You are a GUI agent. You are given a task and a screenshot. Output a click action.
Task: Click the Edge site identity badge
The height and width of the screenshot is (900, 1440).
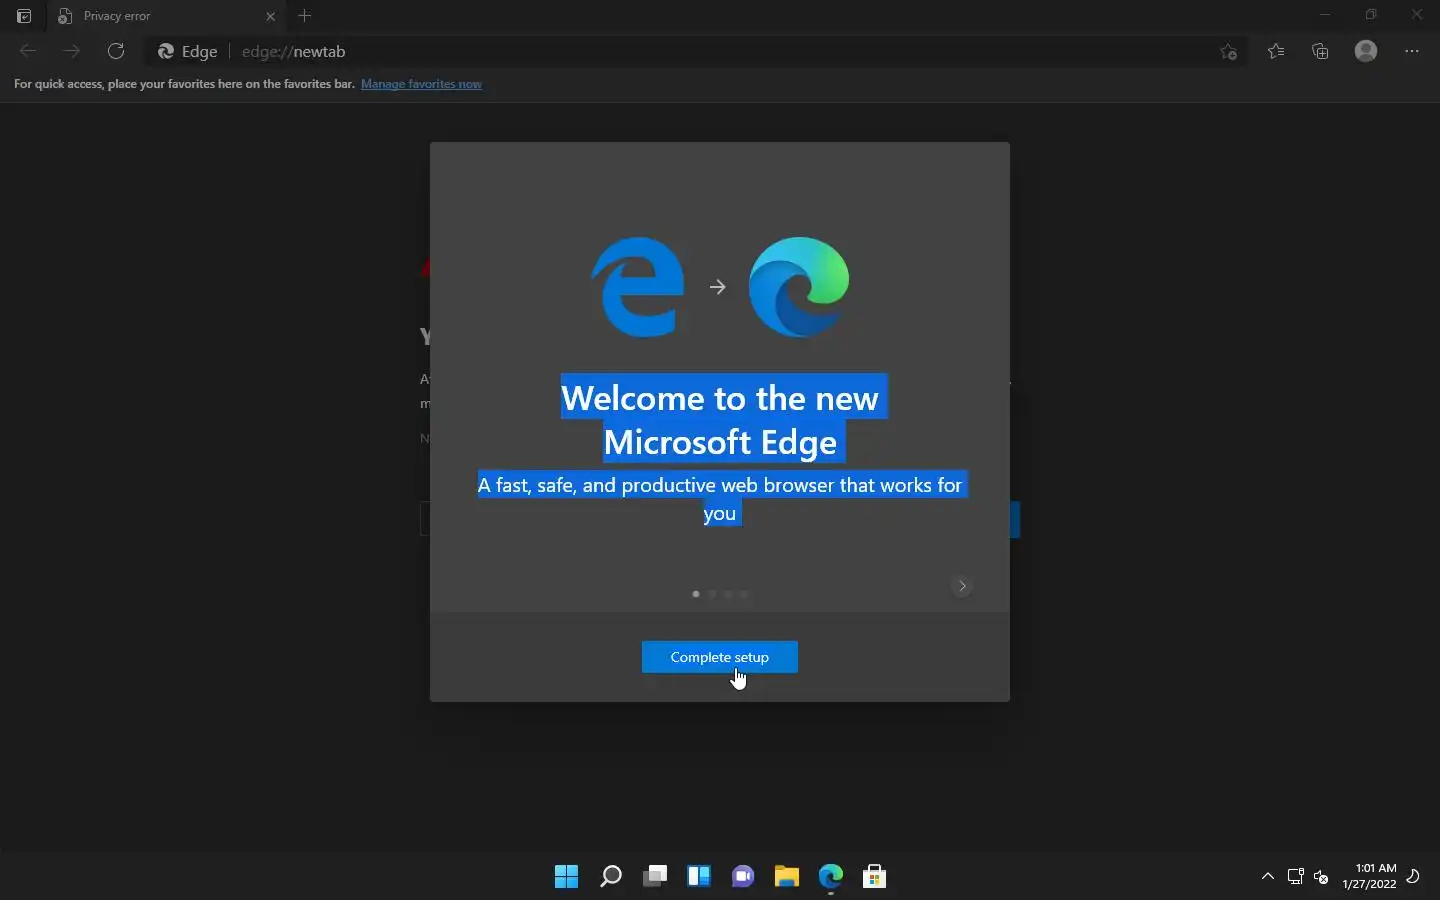point(188,51)
